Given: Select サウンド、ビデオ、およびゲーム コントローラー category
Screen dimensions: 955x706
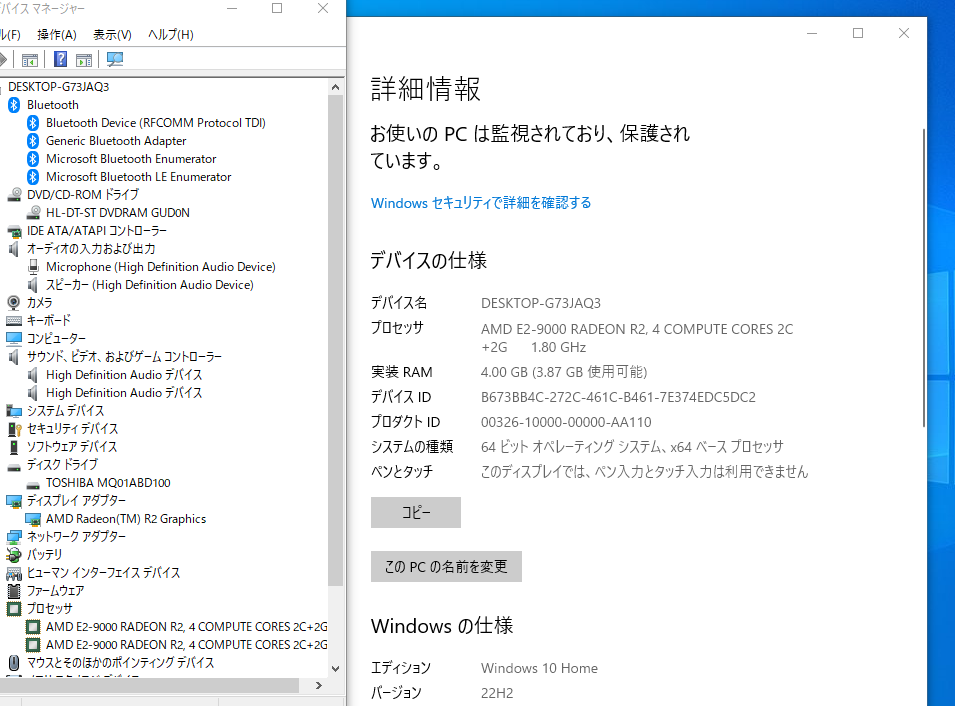Looking at the screenshot, I should (x=124, y=356).
